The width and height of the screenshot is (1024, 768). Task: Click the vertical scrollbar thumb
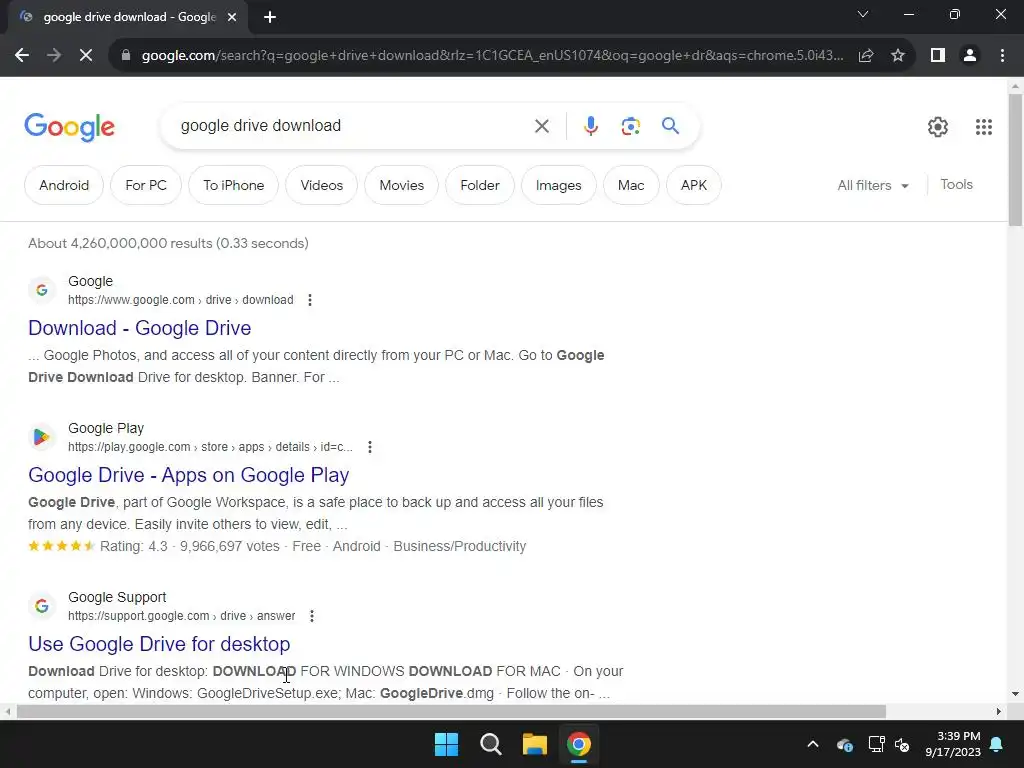tap(1016, 160)
